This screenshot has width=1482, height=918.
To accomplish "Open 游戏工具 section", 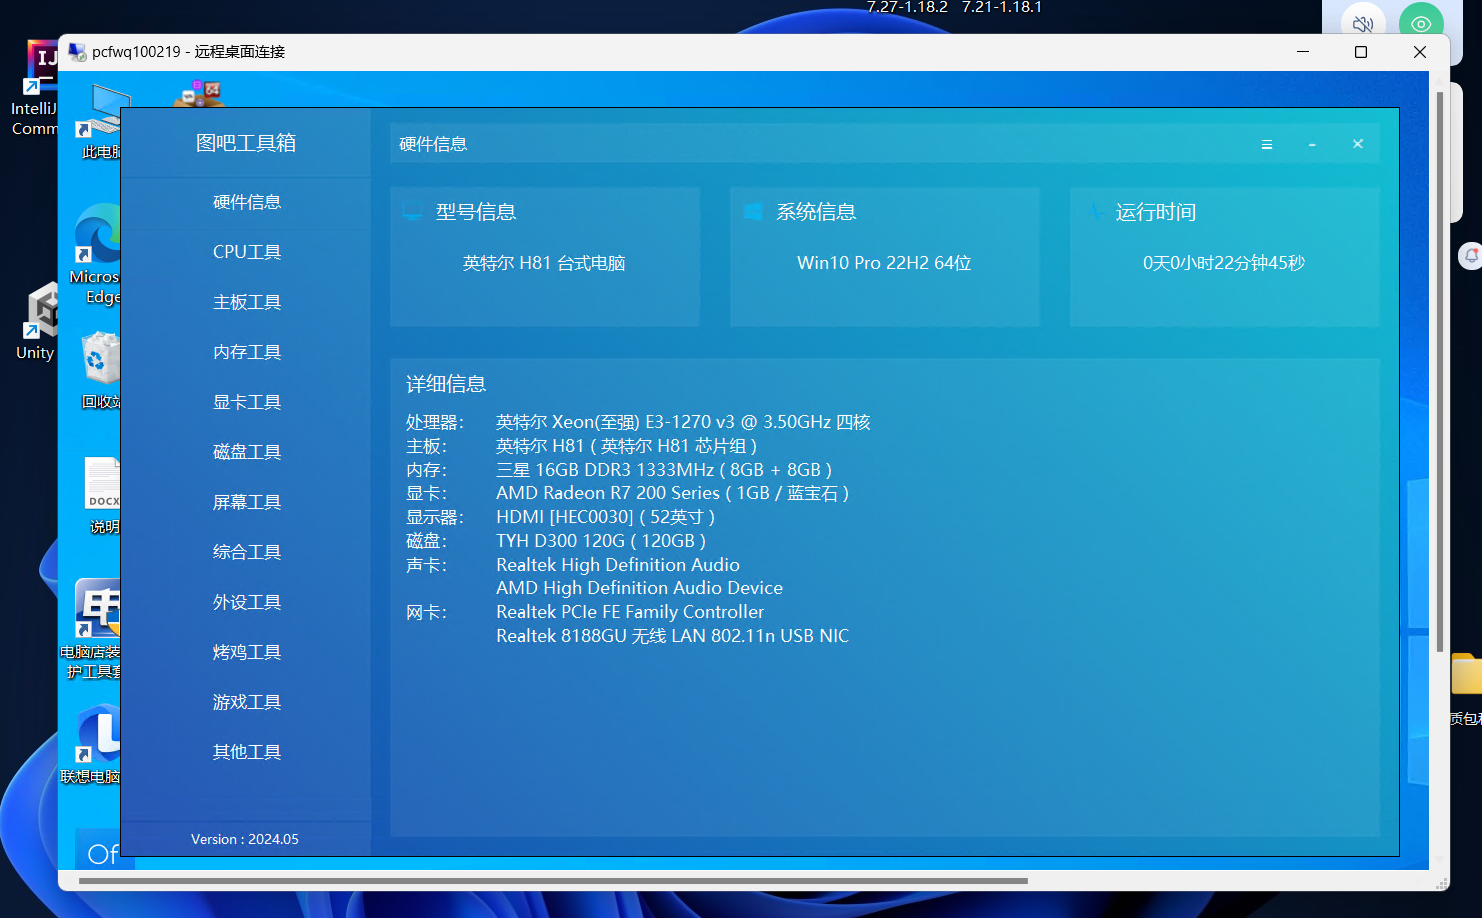I will tap(246, 702).
